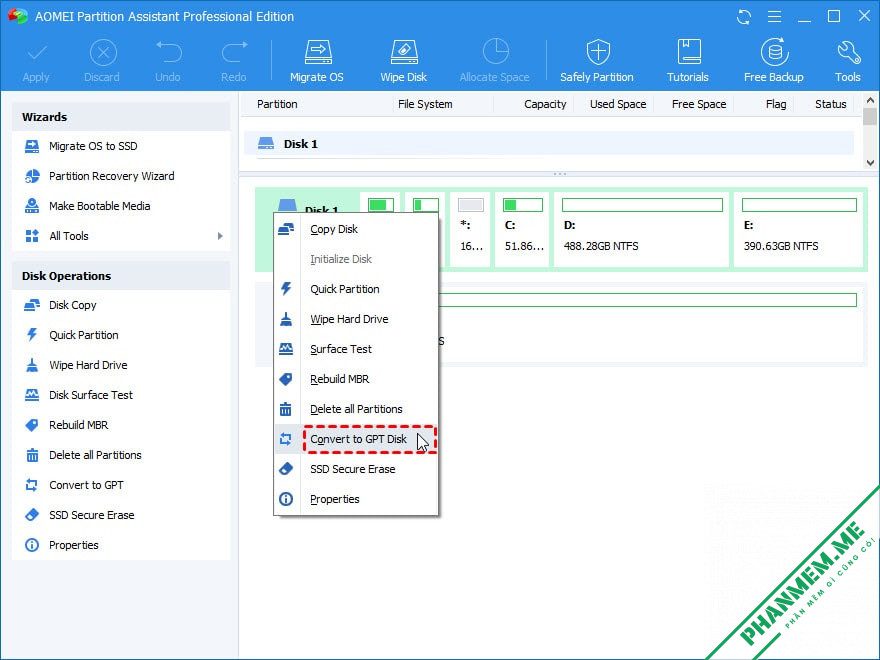Select Migrate OS to SSD wizard
Viewport: 880px width, 660px height.
click(121, 146)
